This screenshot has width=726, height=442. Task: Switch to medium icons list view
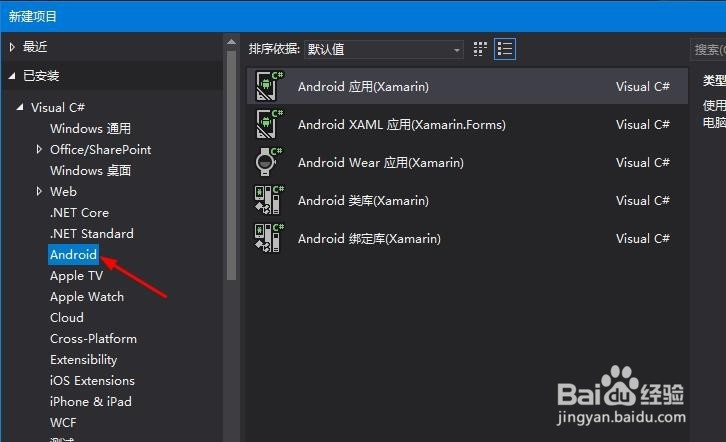[505, 49]
